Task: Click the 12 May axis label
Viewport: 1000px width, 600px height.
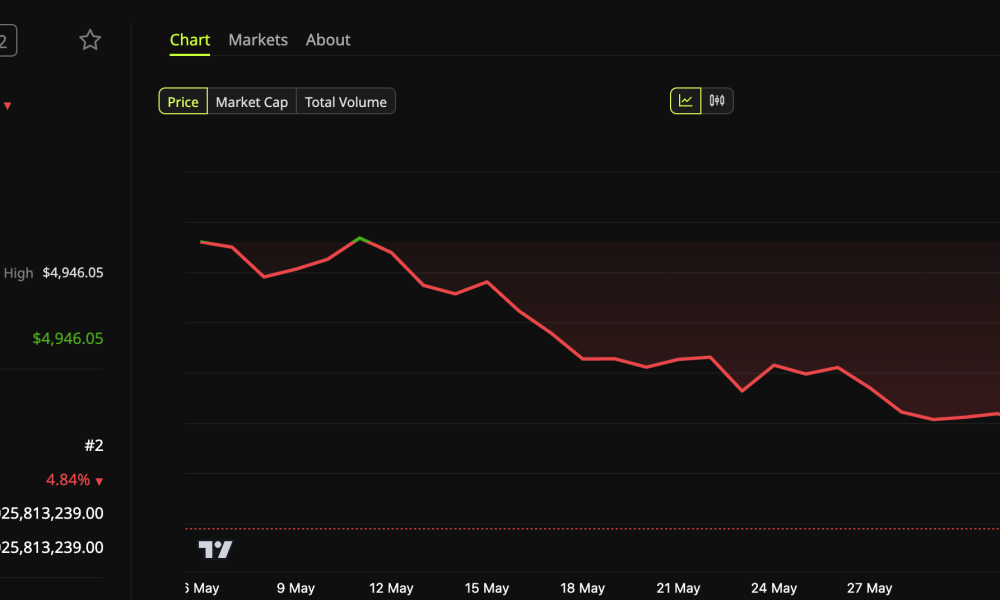Action: point(391,588)
